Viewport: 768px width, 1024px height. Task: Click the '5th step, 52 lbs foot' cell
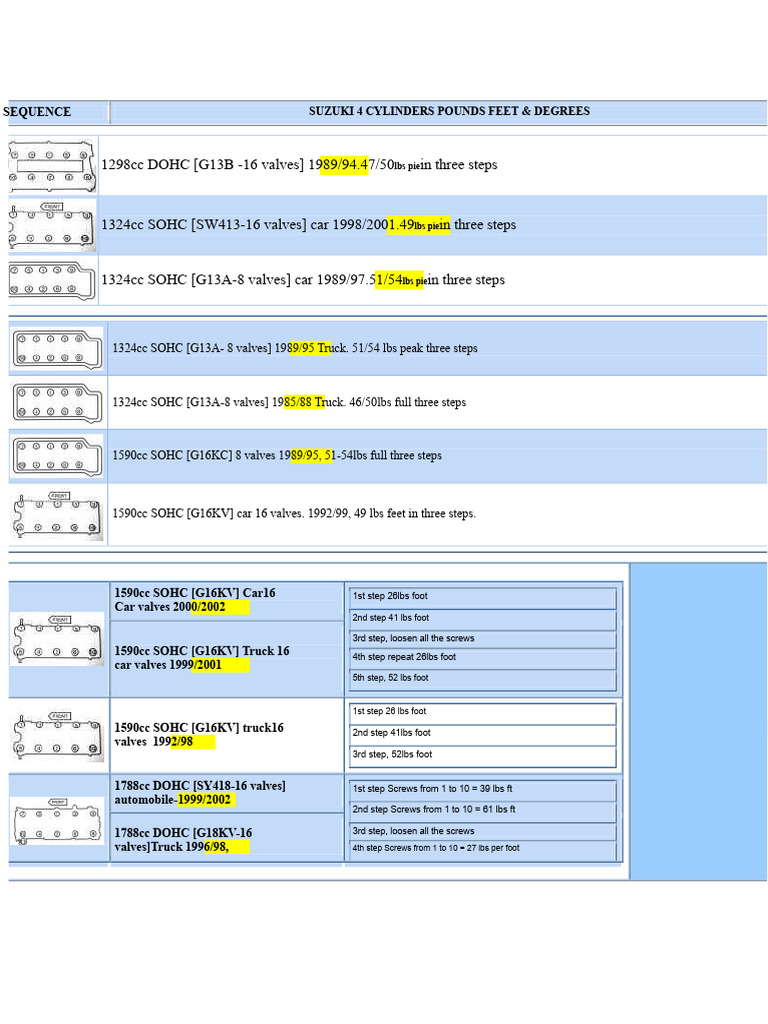coord(483,679)
